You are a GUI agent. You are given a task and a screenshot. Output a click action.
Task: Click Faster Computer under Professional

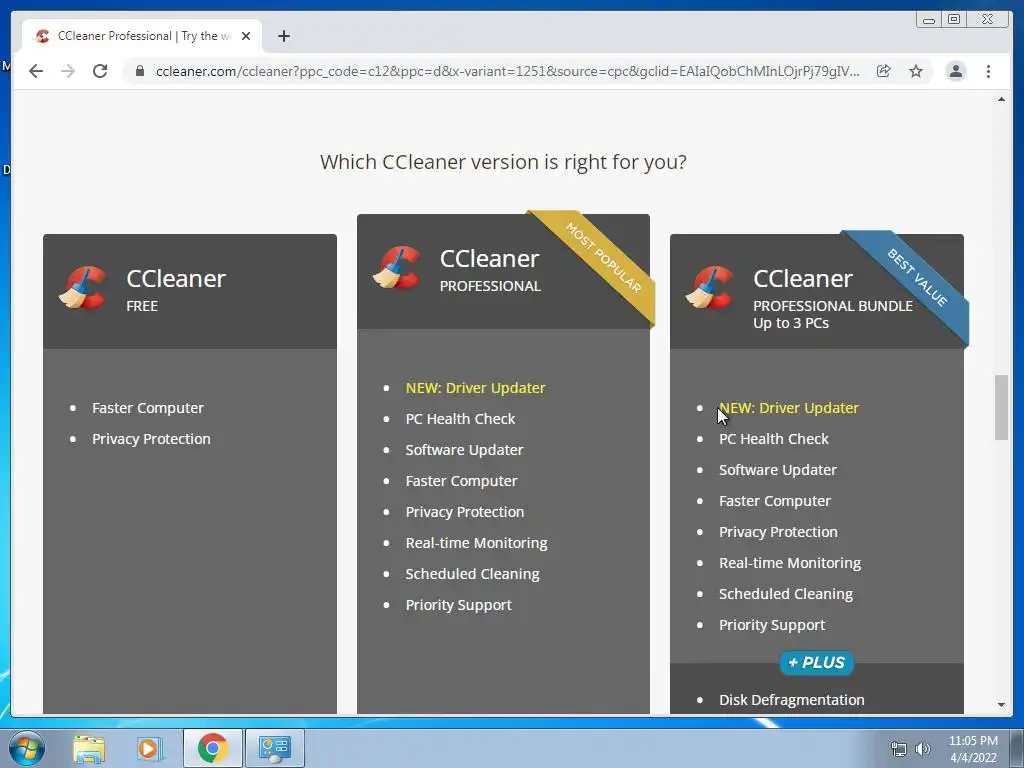coord(461,481)
